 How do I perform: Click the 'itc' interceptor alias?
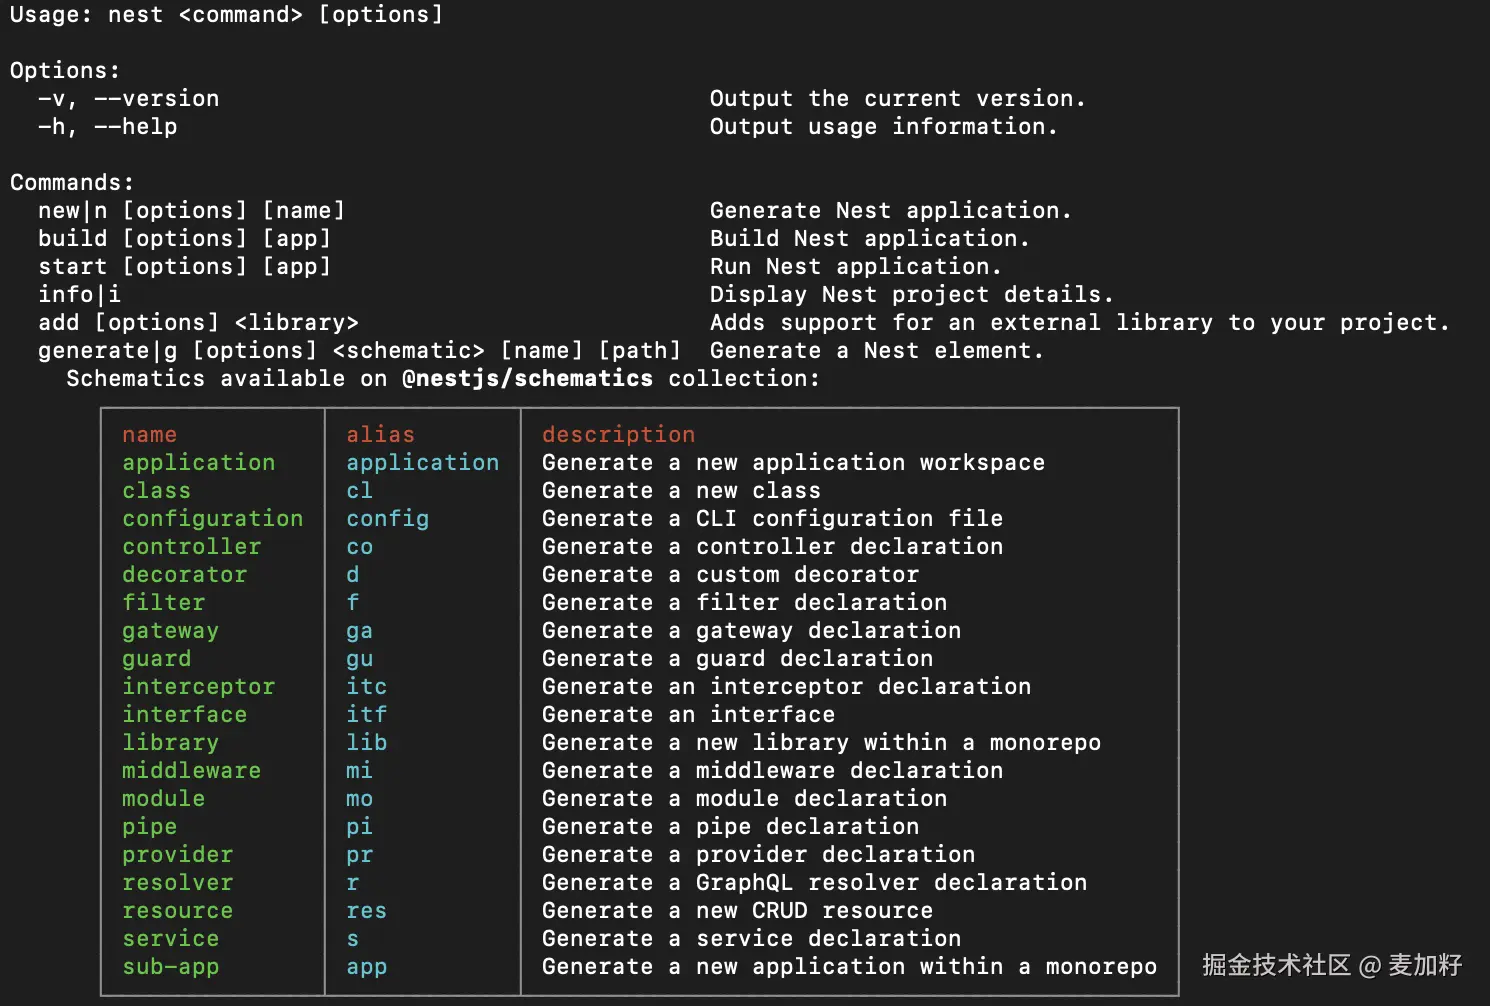[366, 687]
